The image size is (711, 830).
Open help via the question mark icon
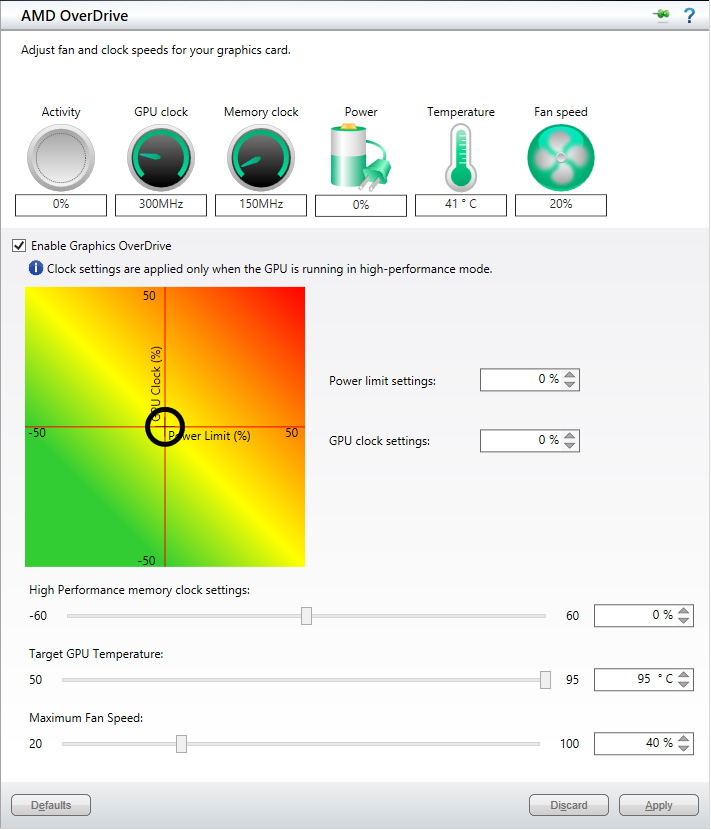point(689,15)
